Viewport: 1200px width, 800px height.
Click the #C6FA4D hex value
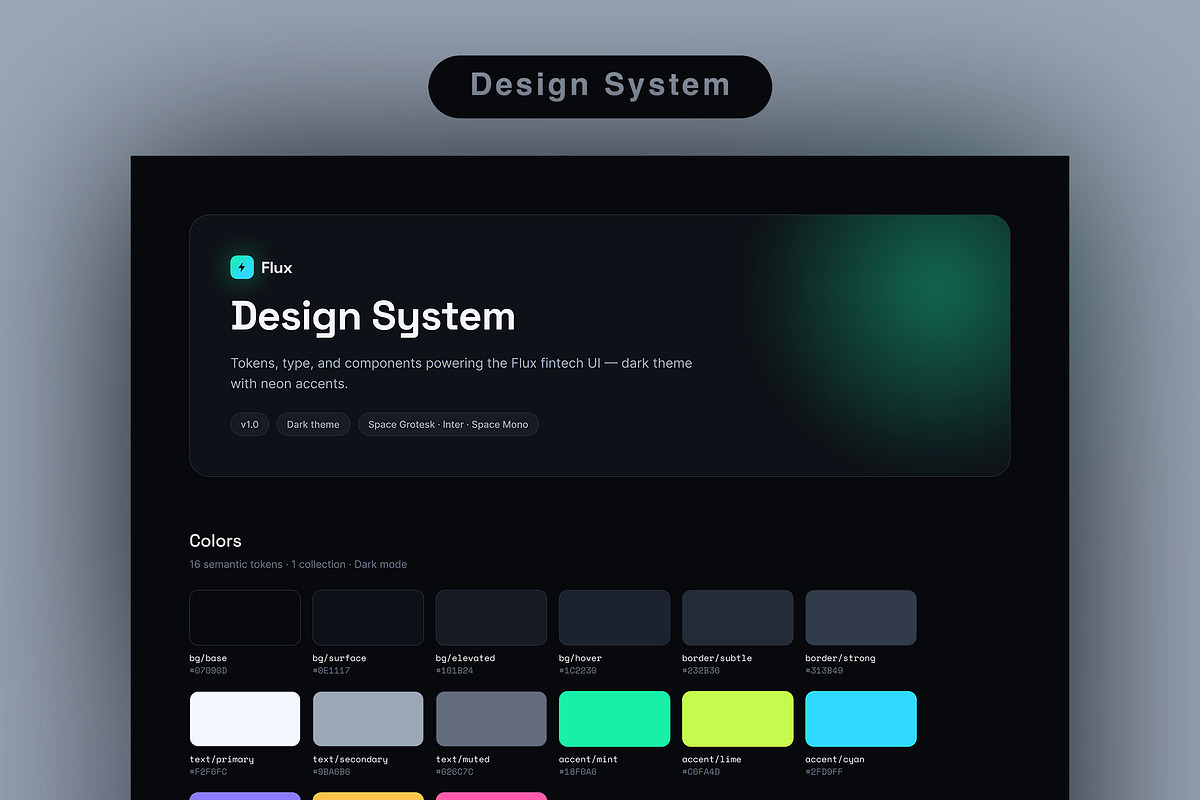[701, 772]
